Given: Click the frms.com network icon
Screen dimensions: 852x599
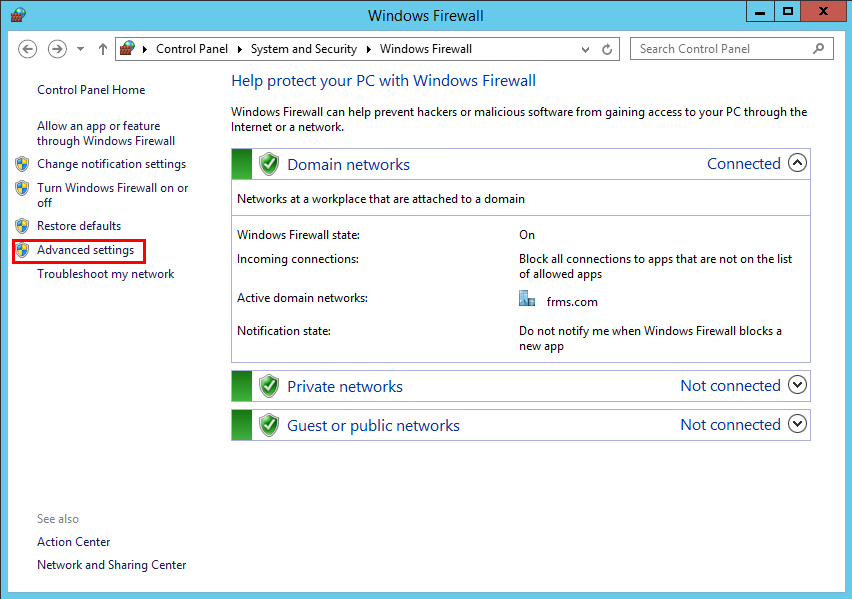Looking at the screenshot, I should coord(527,299).
